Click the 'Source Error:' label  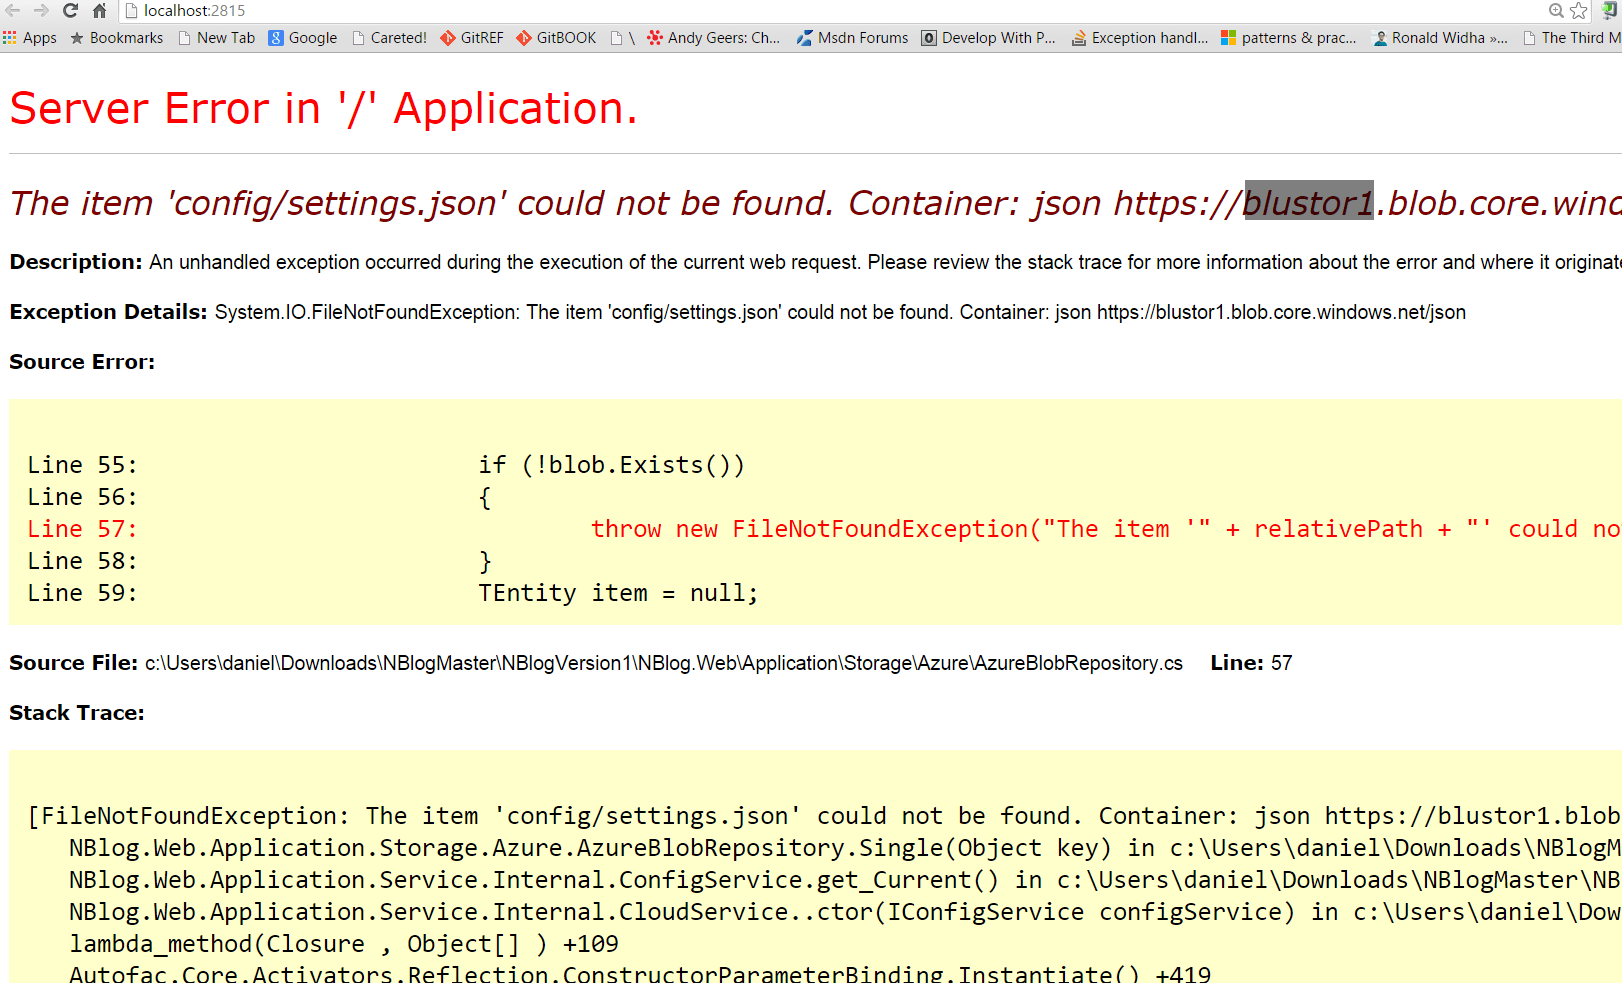82,362
